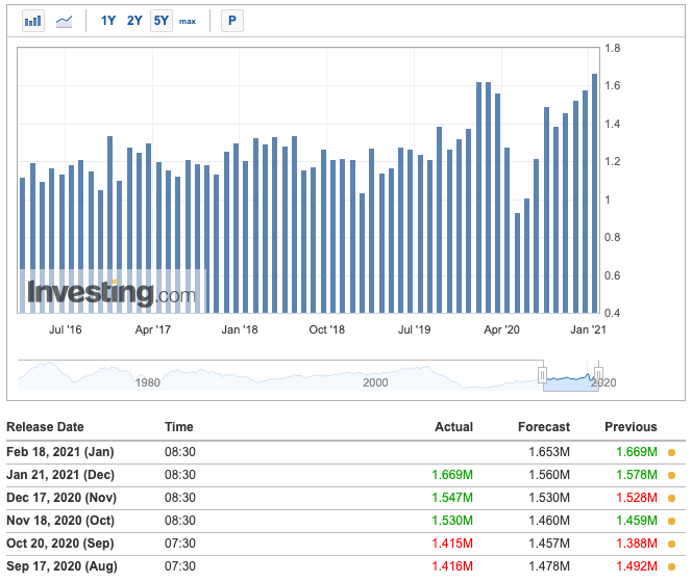The height and width of the screenshot is (581, 691).
Task: Click the tallest bar near Jan '21
Action: (x=594, y=194)
